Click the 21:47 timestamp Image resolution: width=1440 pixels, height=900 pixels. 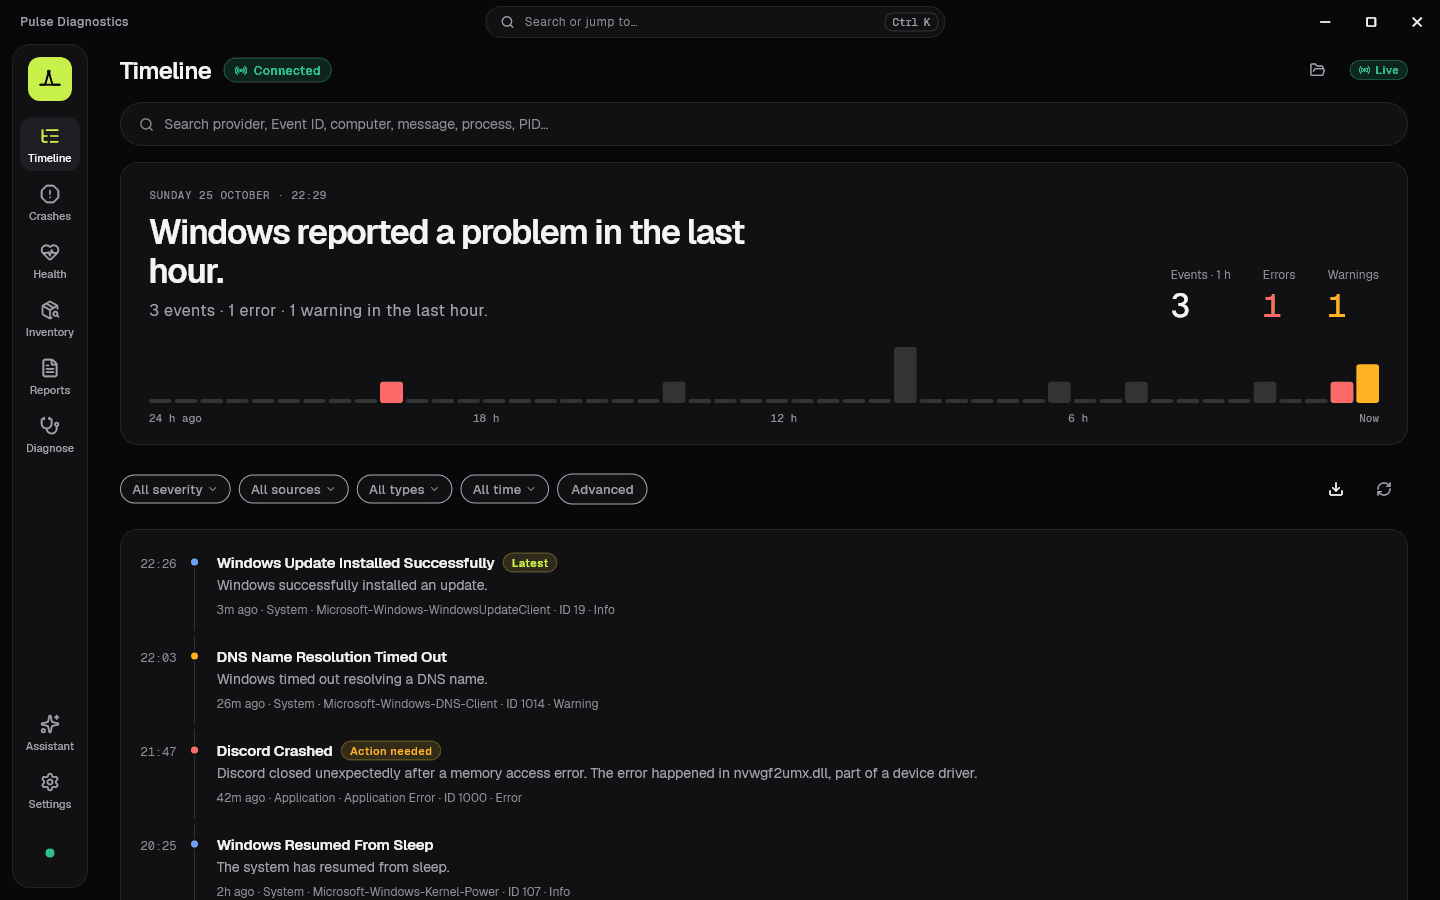click(158, 752)
